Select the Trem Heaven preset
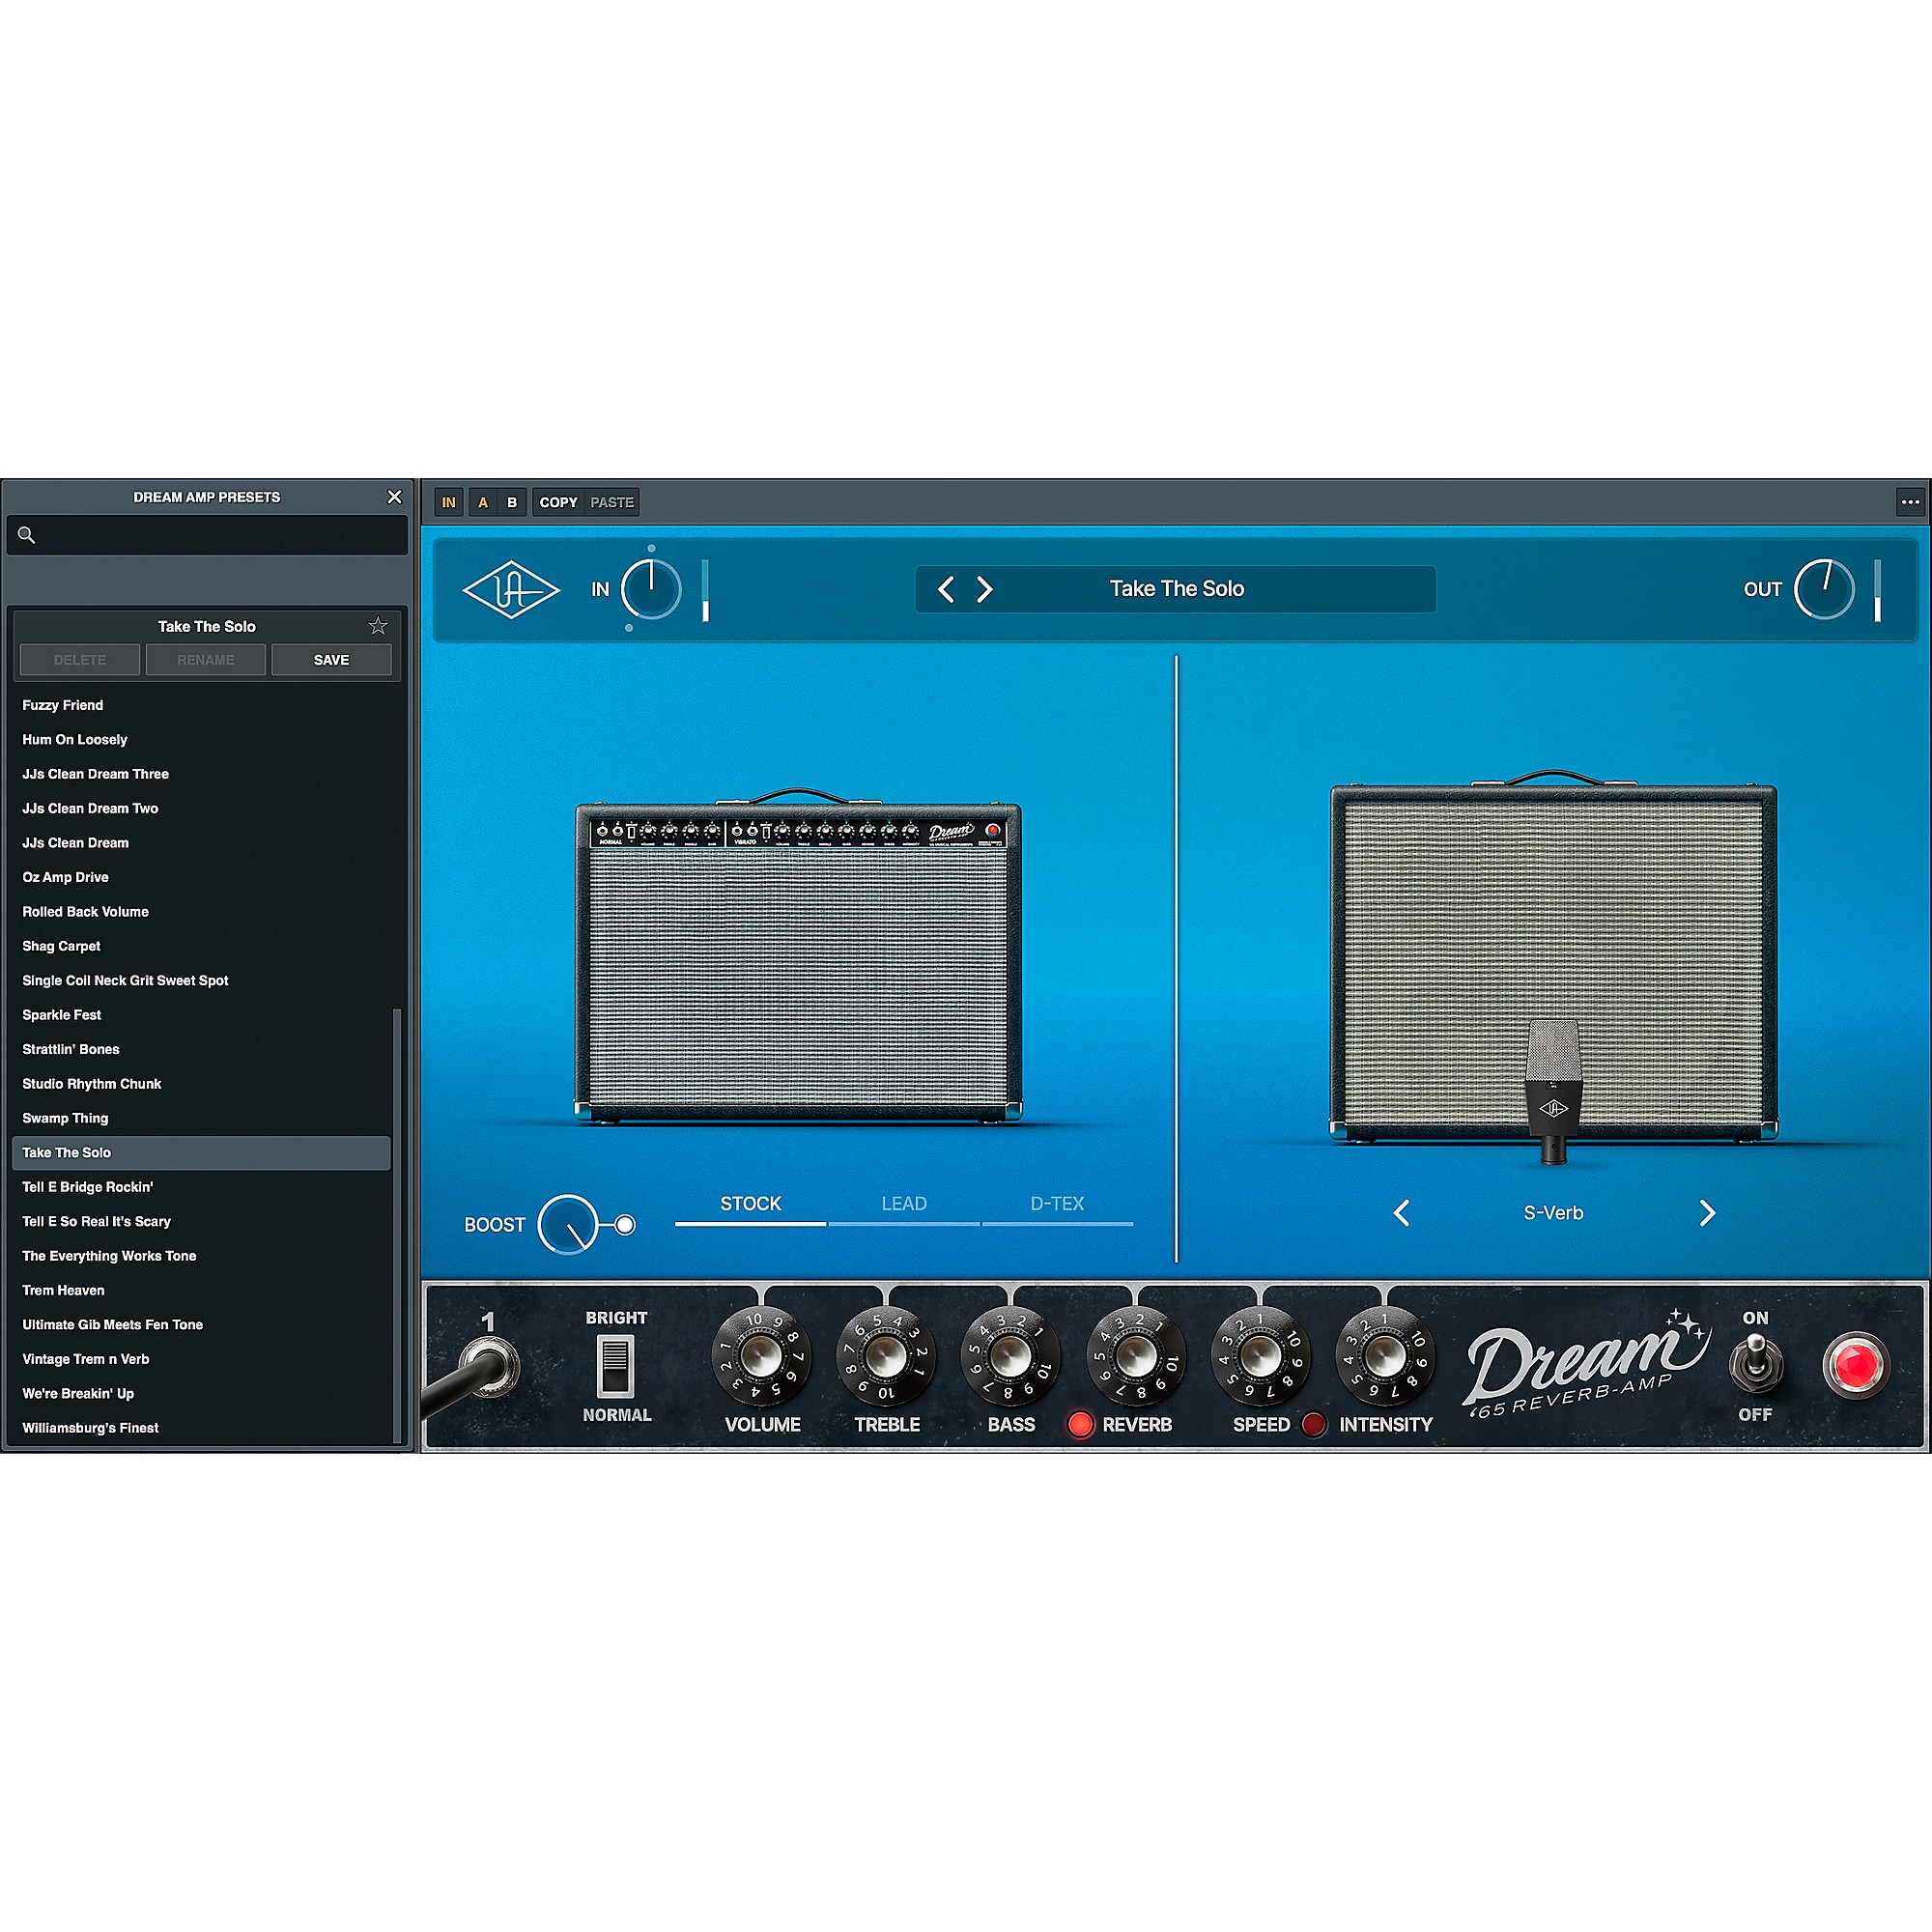The height and width of the screenshot is (1932, 1932). [x=201, y=1291]
